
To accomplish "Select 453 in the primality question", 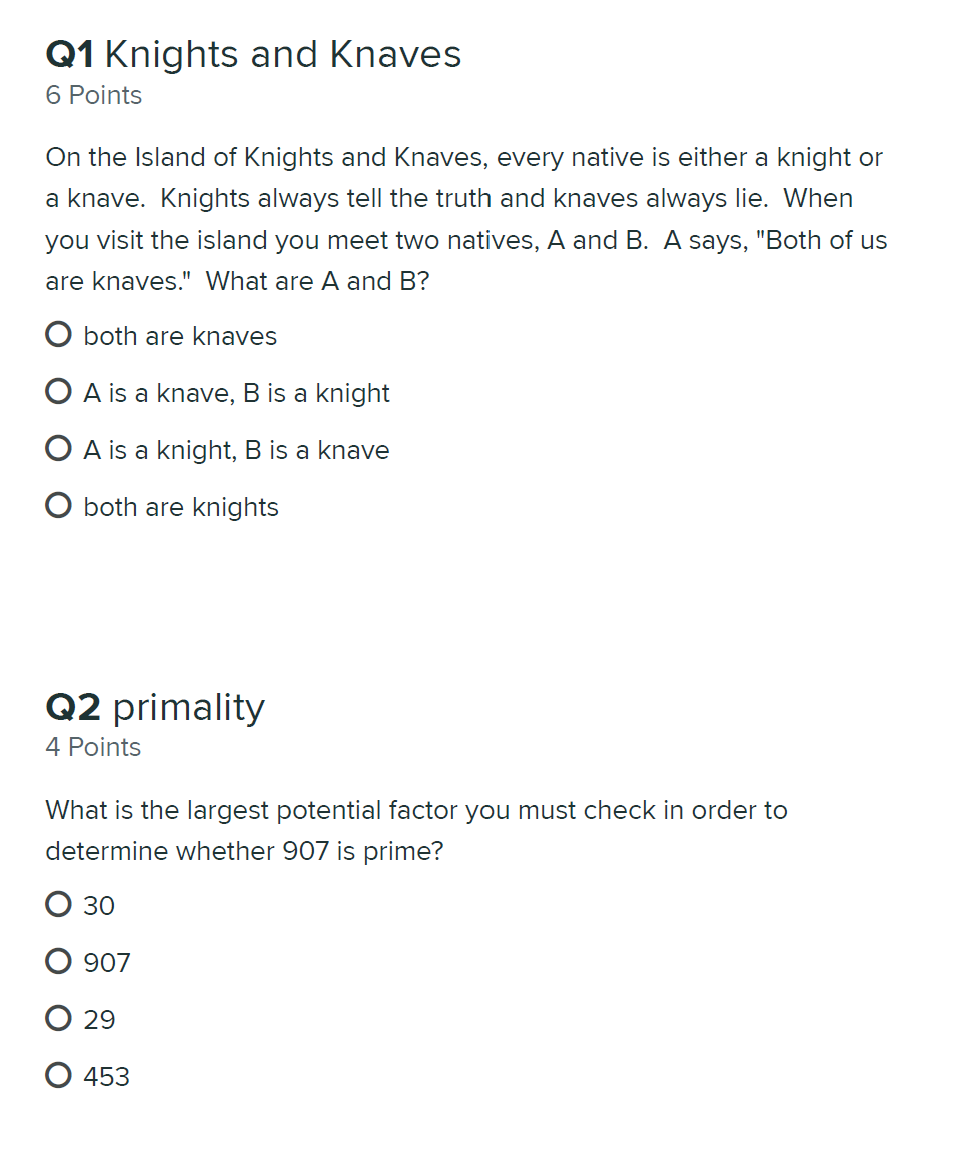I will coord(58,1074).
